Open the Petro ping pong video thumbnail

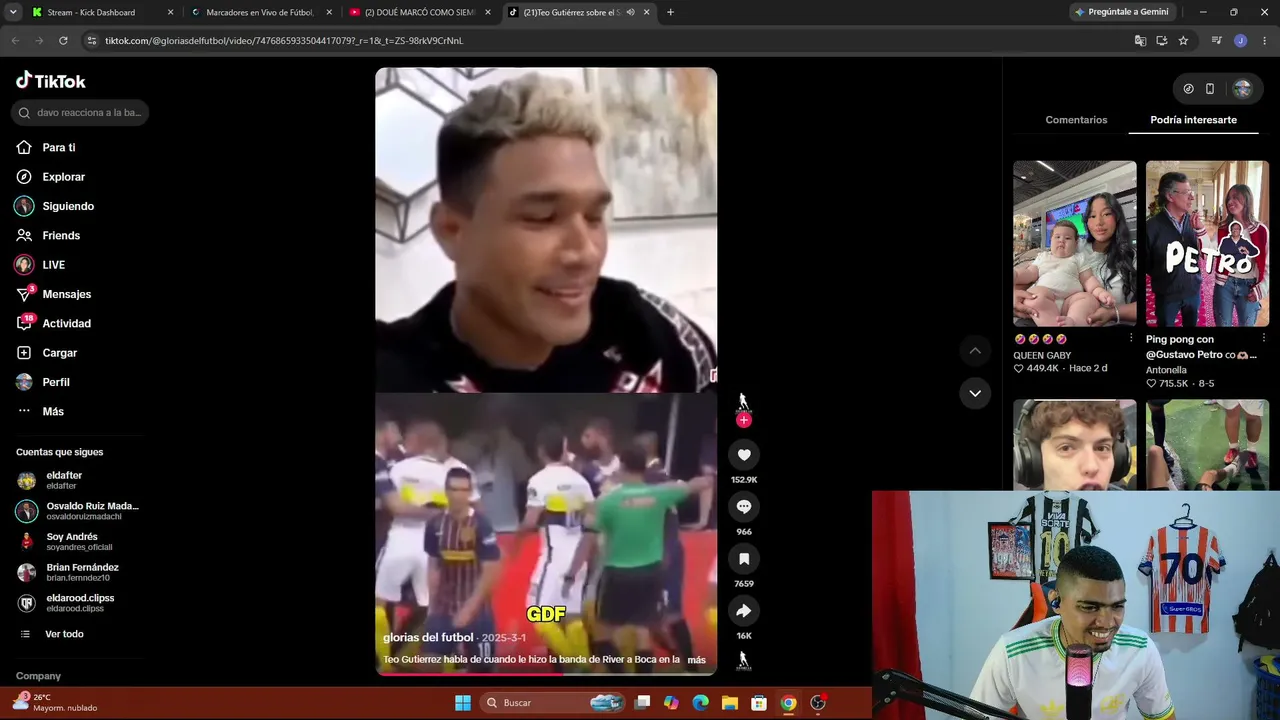[1207, 244]
